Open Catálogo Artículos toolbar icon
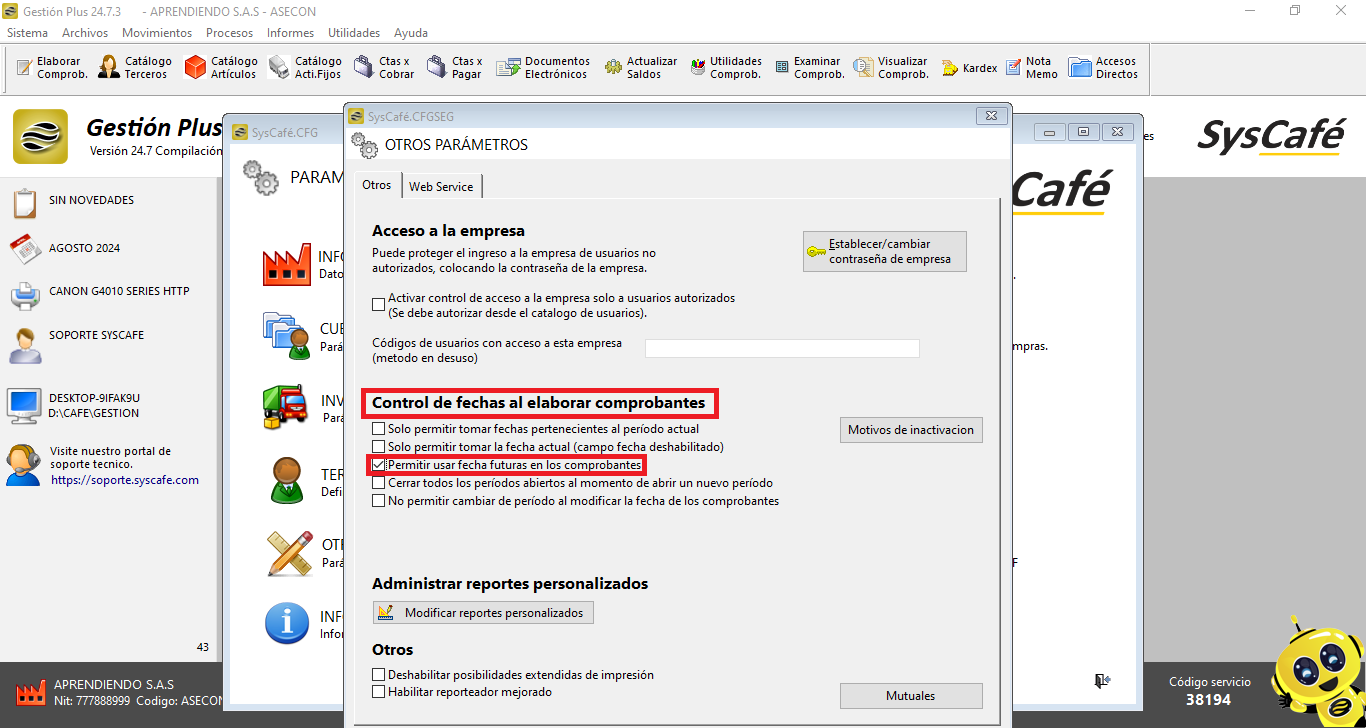The height and width of the screenshot is (728, 1366). [195, 68]
